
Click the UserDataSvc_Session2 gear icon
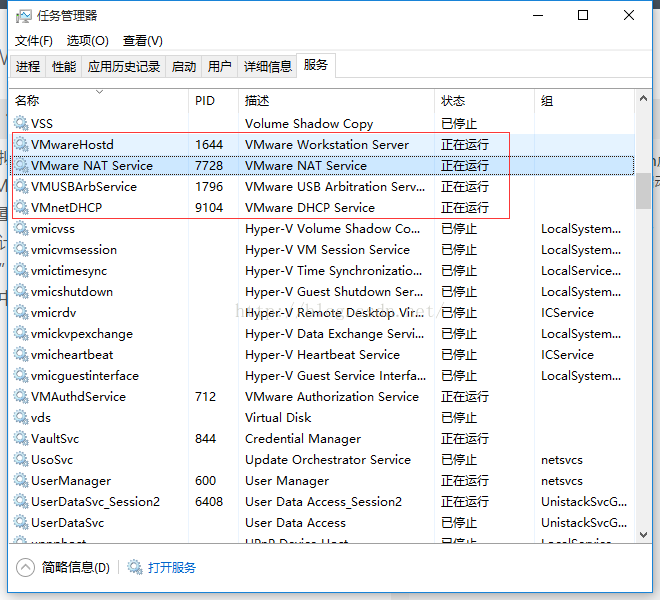[21, 501]
